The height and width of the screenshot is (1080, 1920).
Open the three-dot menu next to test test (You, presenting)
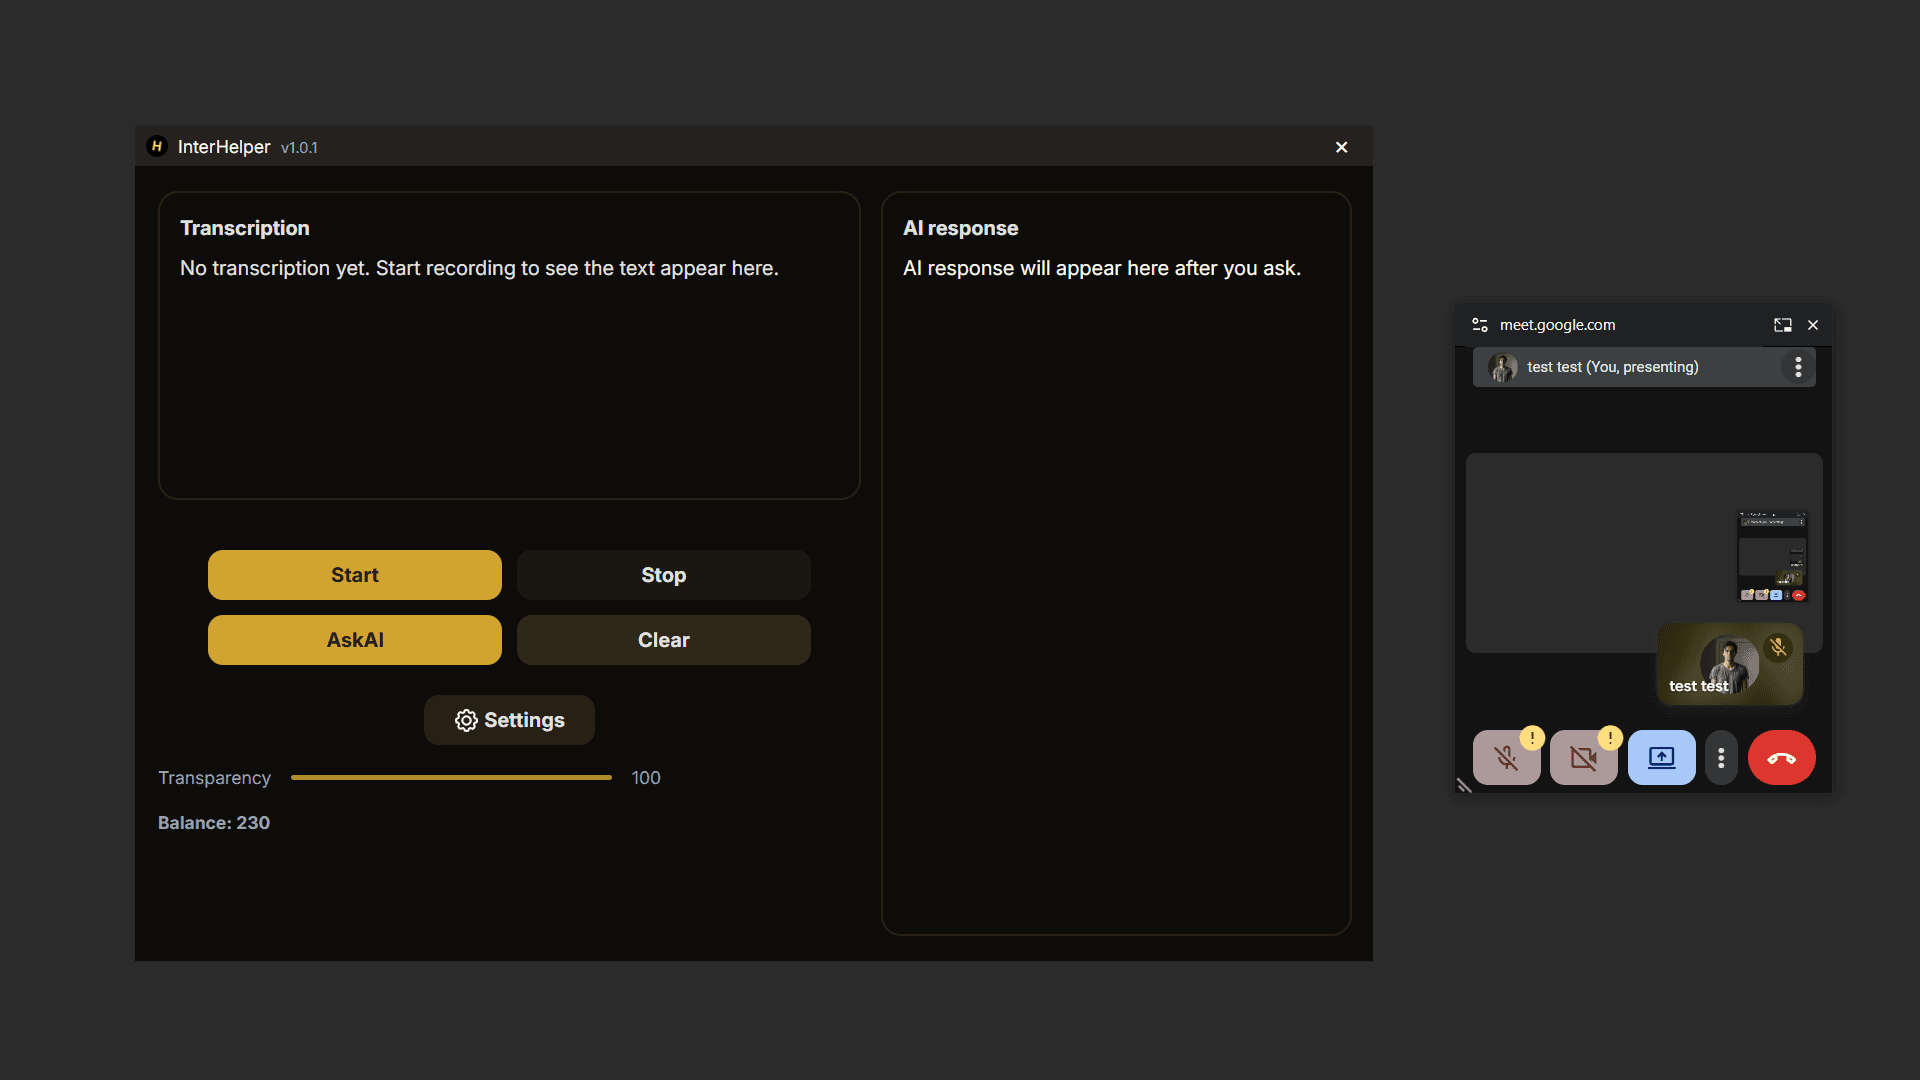coord(1798,367)
